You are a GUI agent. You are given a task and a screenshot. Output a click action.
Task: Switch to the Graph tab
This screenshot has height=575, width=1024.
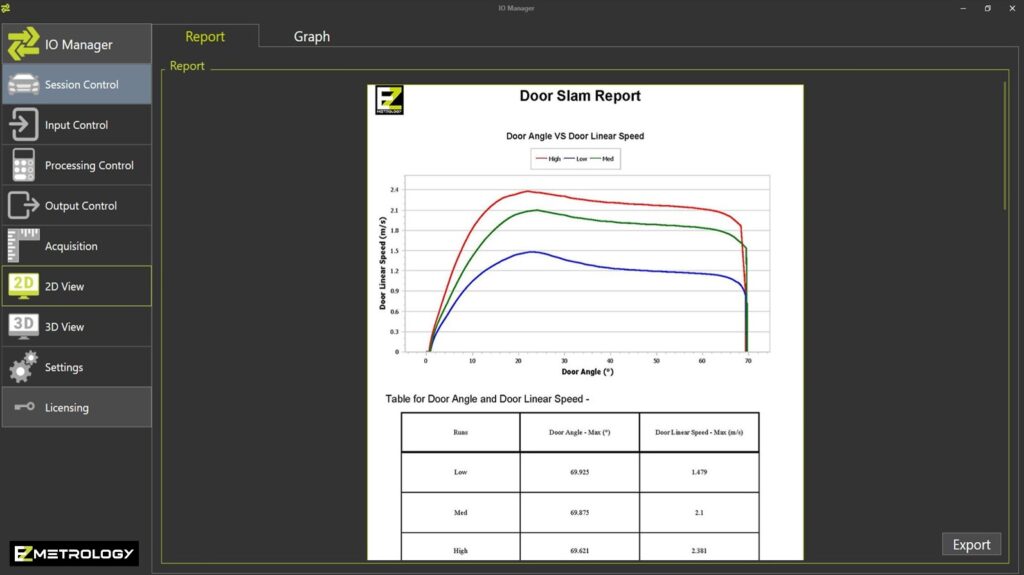[311, 37]
